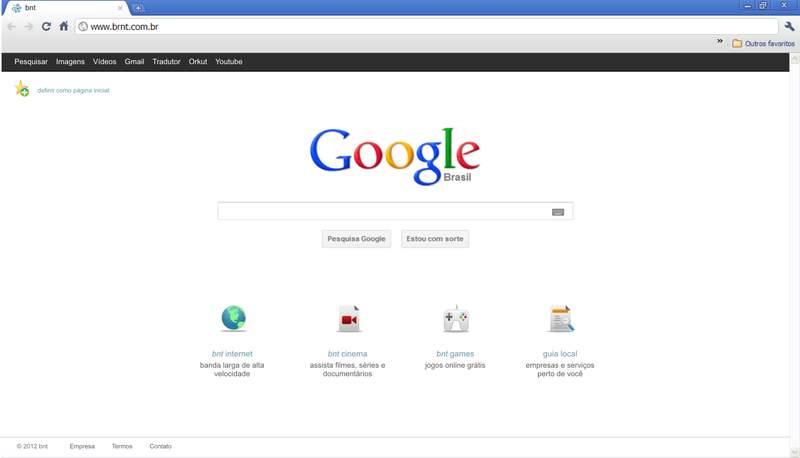Click the vertical scrollbar up arrow
Viewport: 800px width, 458px height.
pos(794,59)
